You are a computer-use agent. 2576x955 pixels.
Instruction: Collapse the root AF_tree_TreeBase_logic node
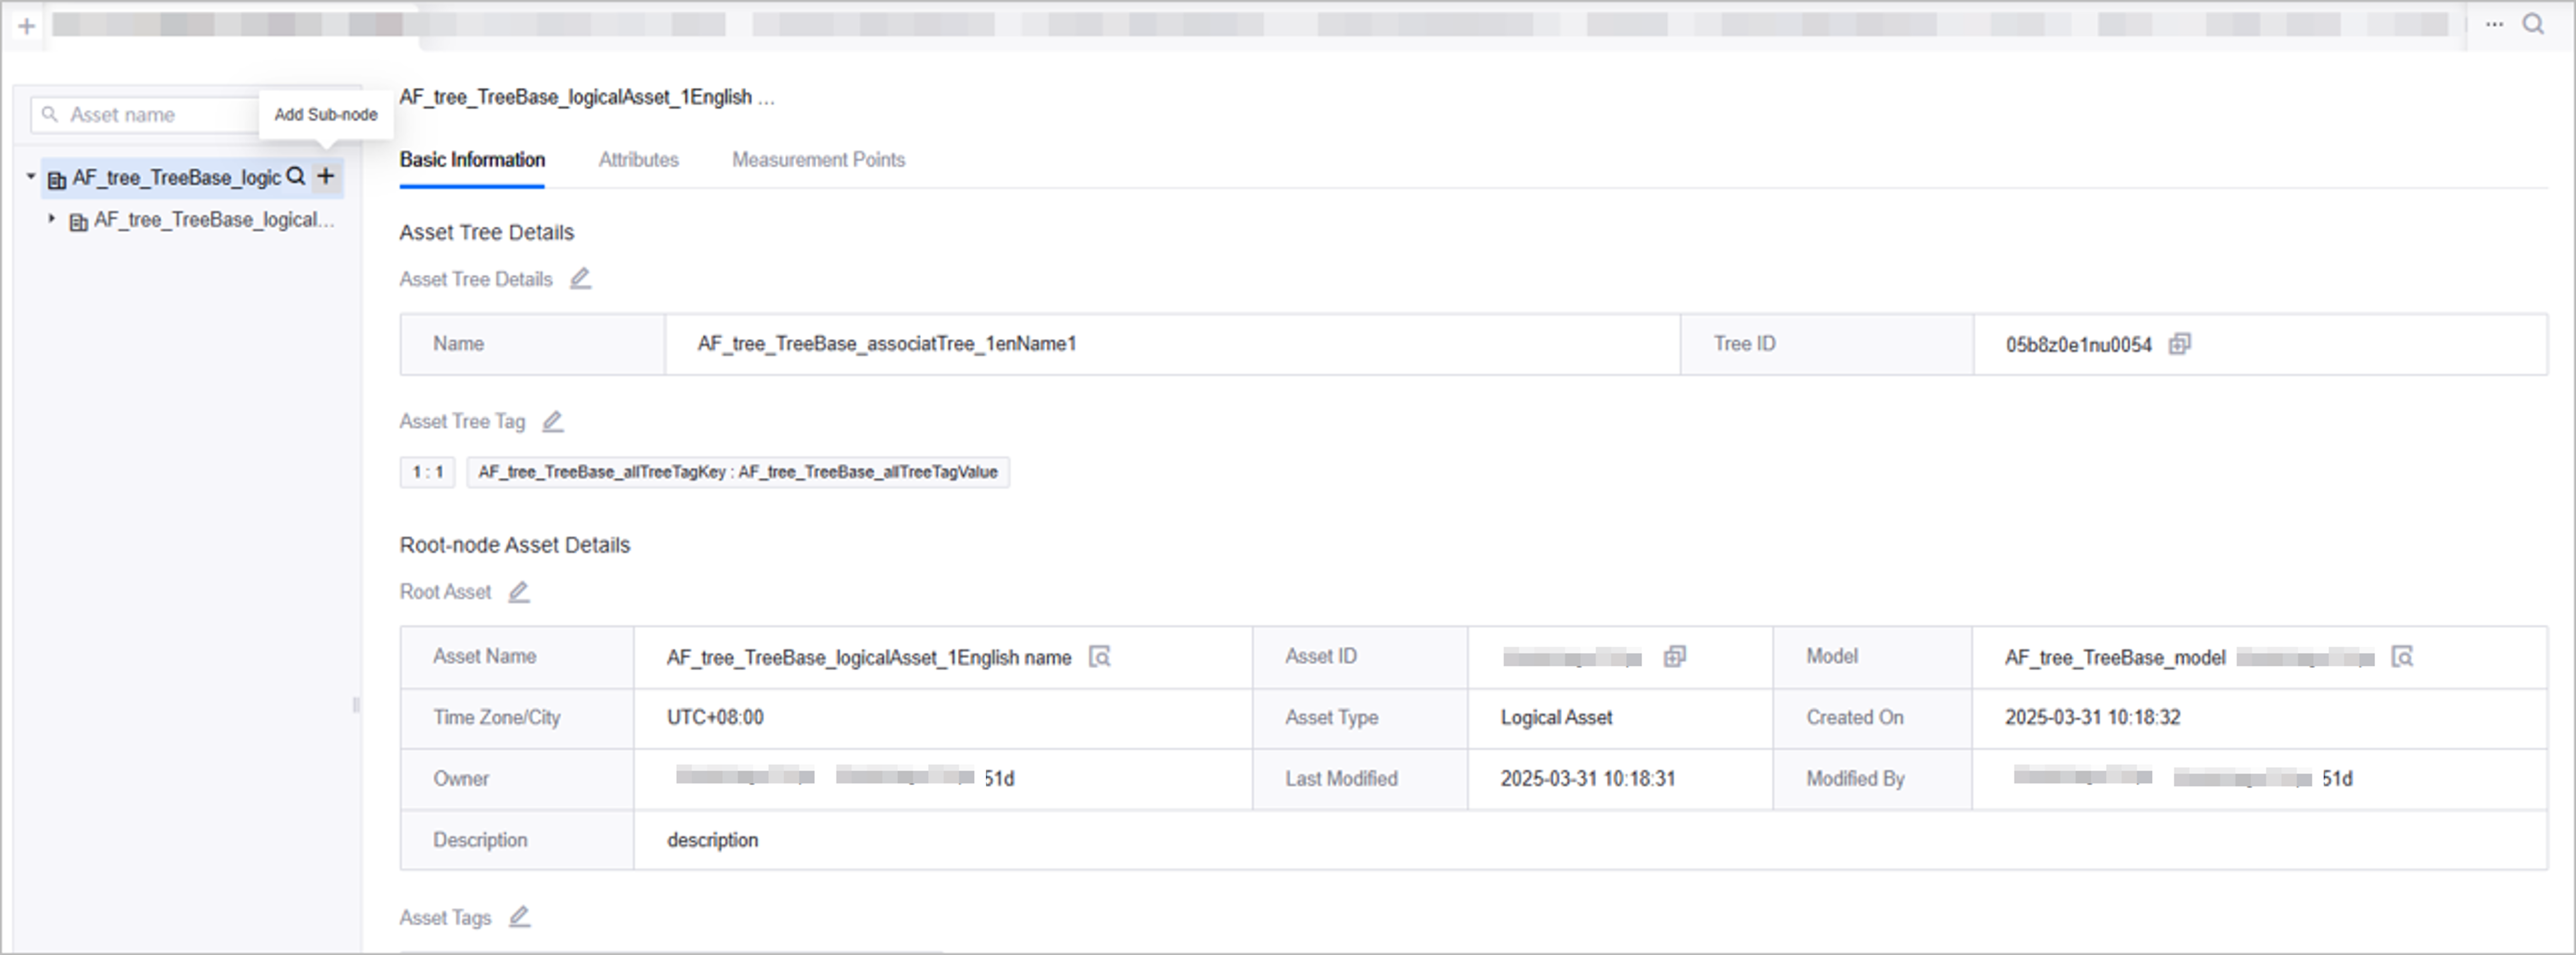(x=31, y=177)
